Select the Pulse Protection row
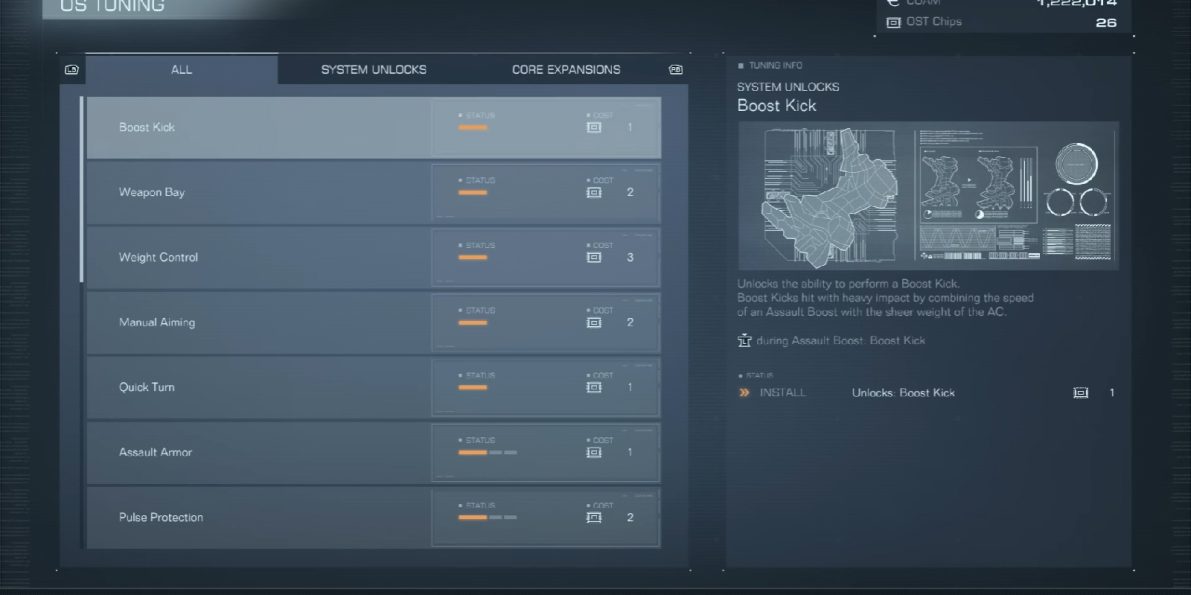 pyautogui.click(x=374, y=517)
